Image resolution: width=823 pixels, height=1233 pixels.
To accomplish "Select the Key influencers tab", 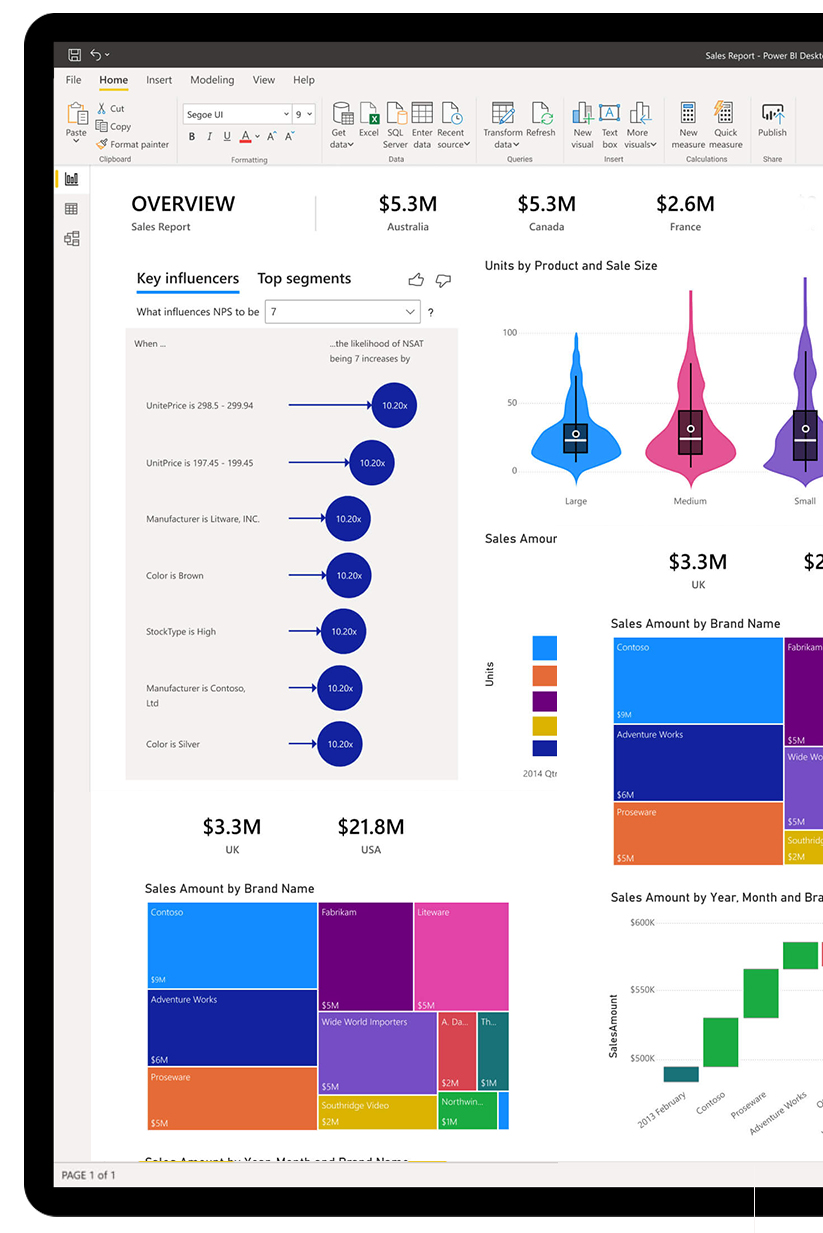I will click(x=188, y=279).
